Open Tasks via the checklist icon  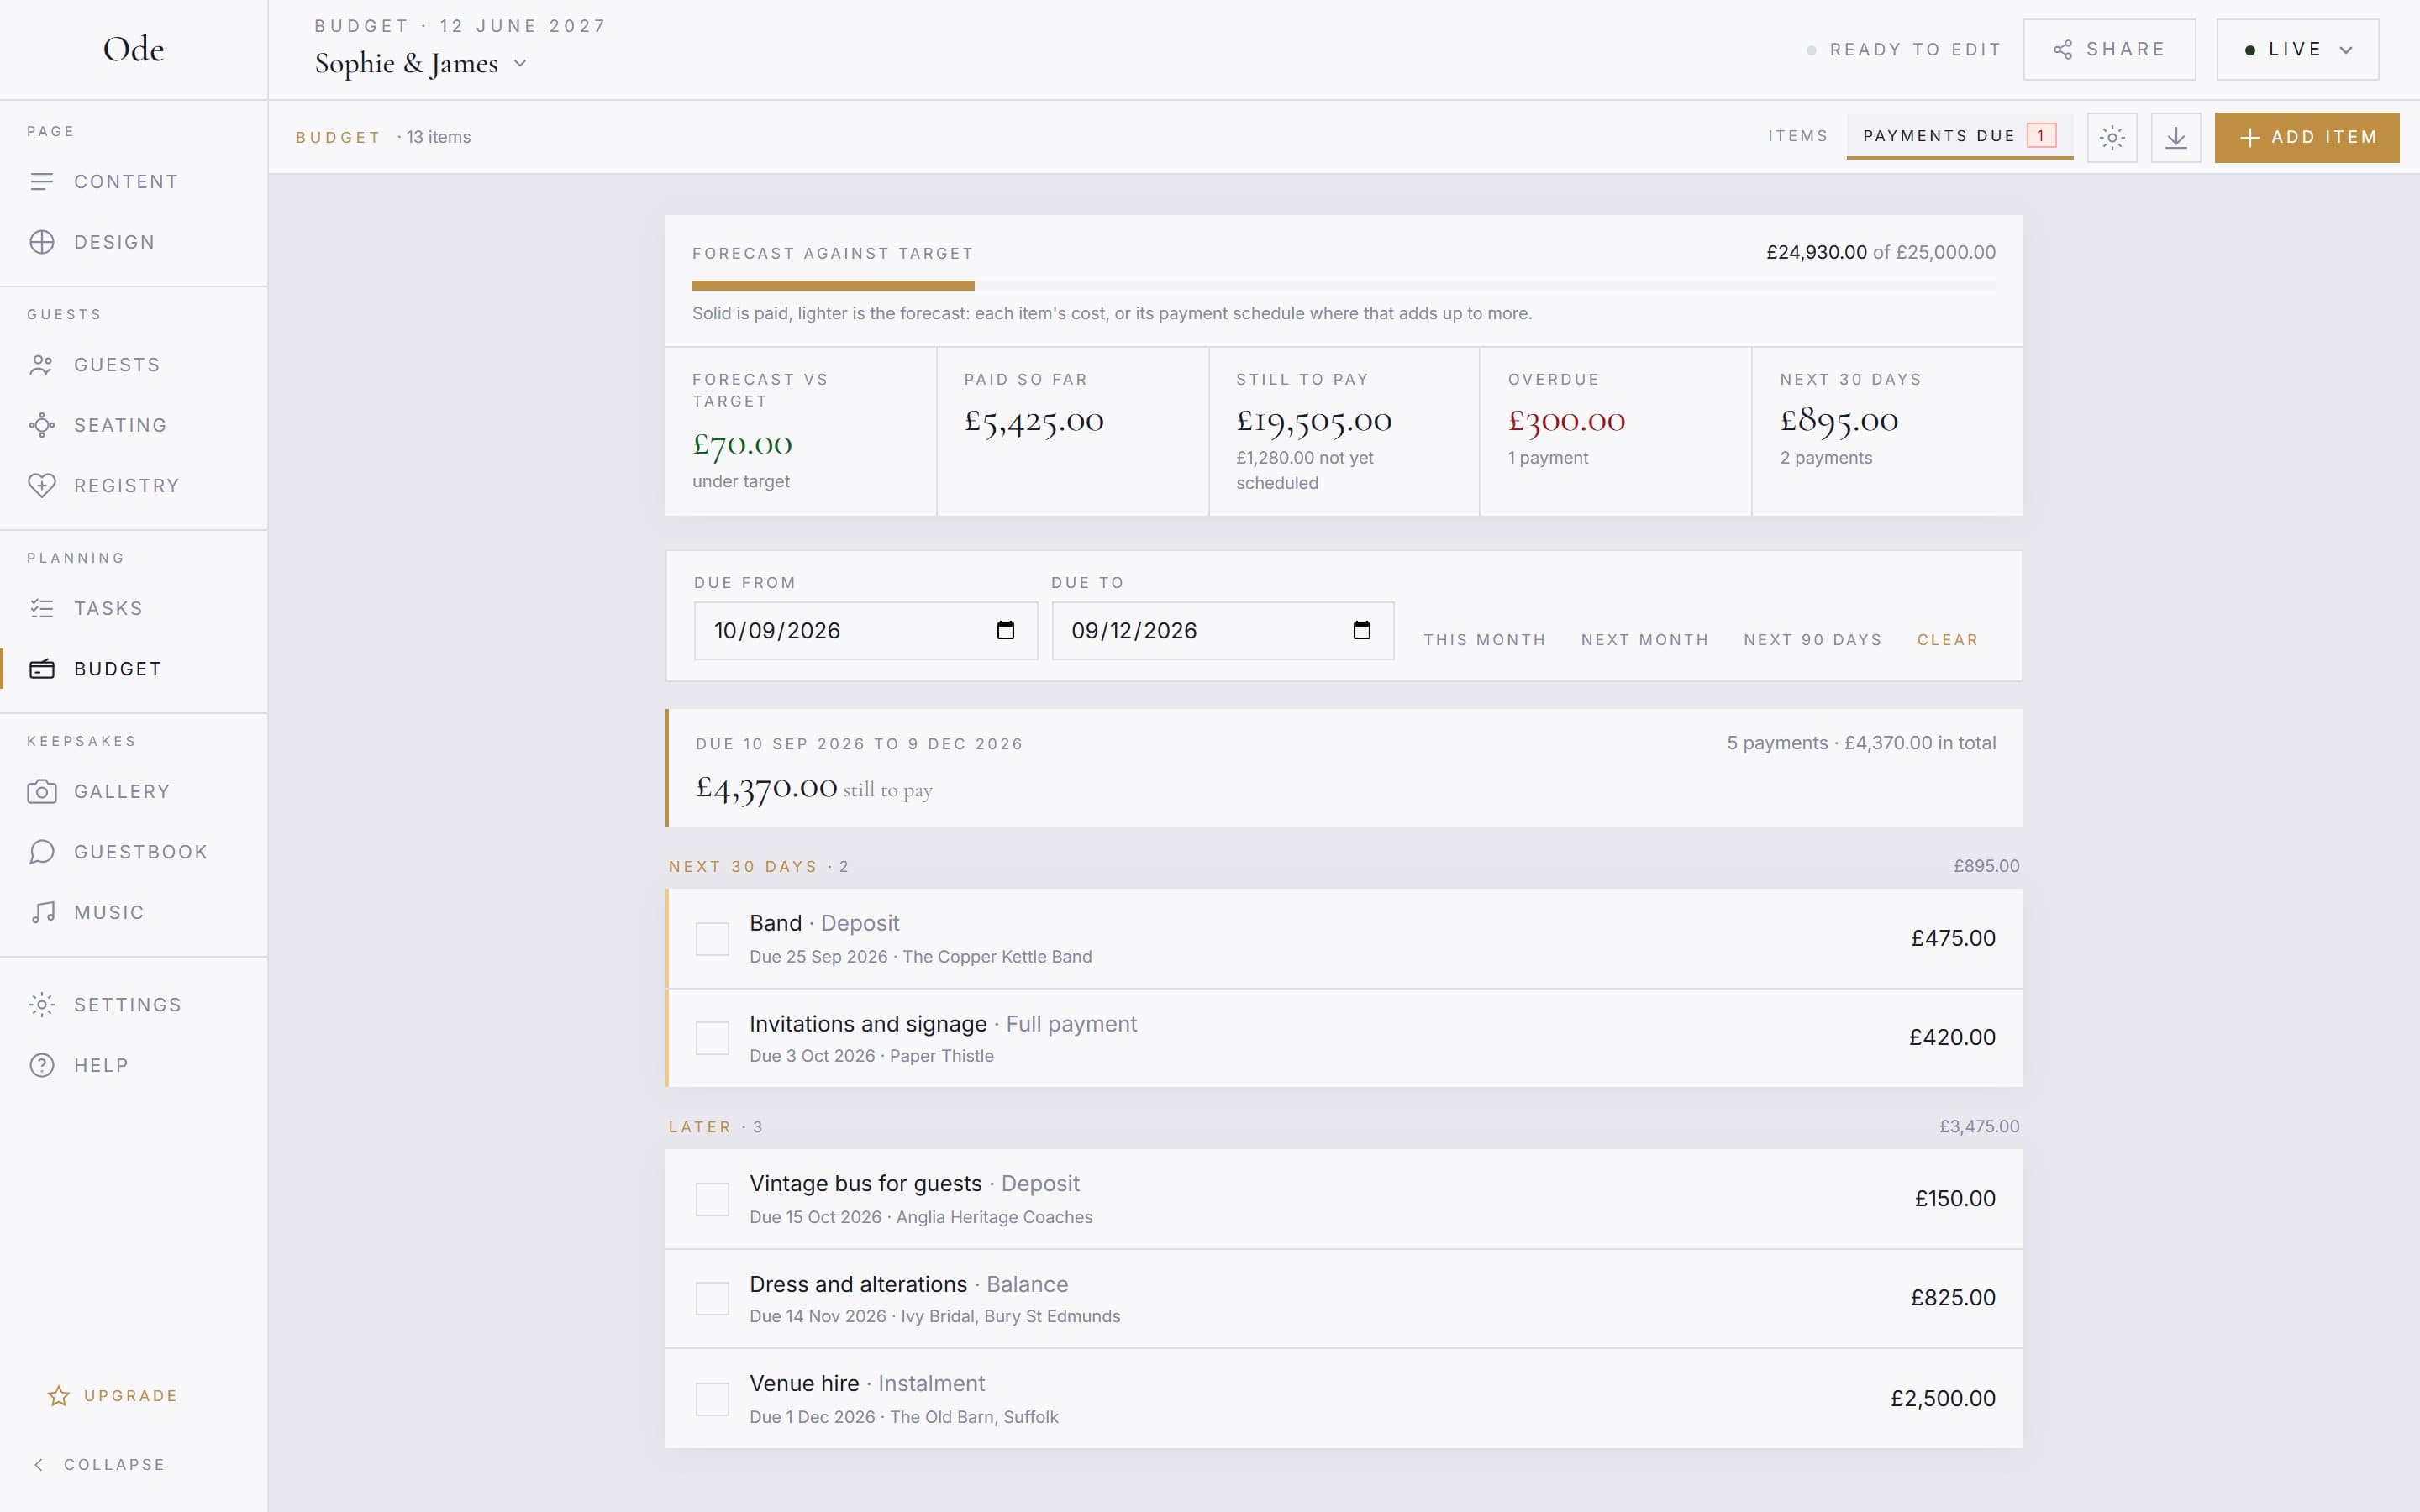[x=42, y=608]
